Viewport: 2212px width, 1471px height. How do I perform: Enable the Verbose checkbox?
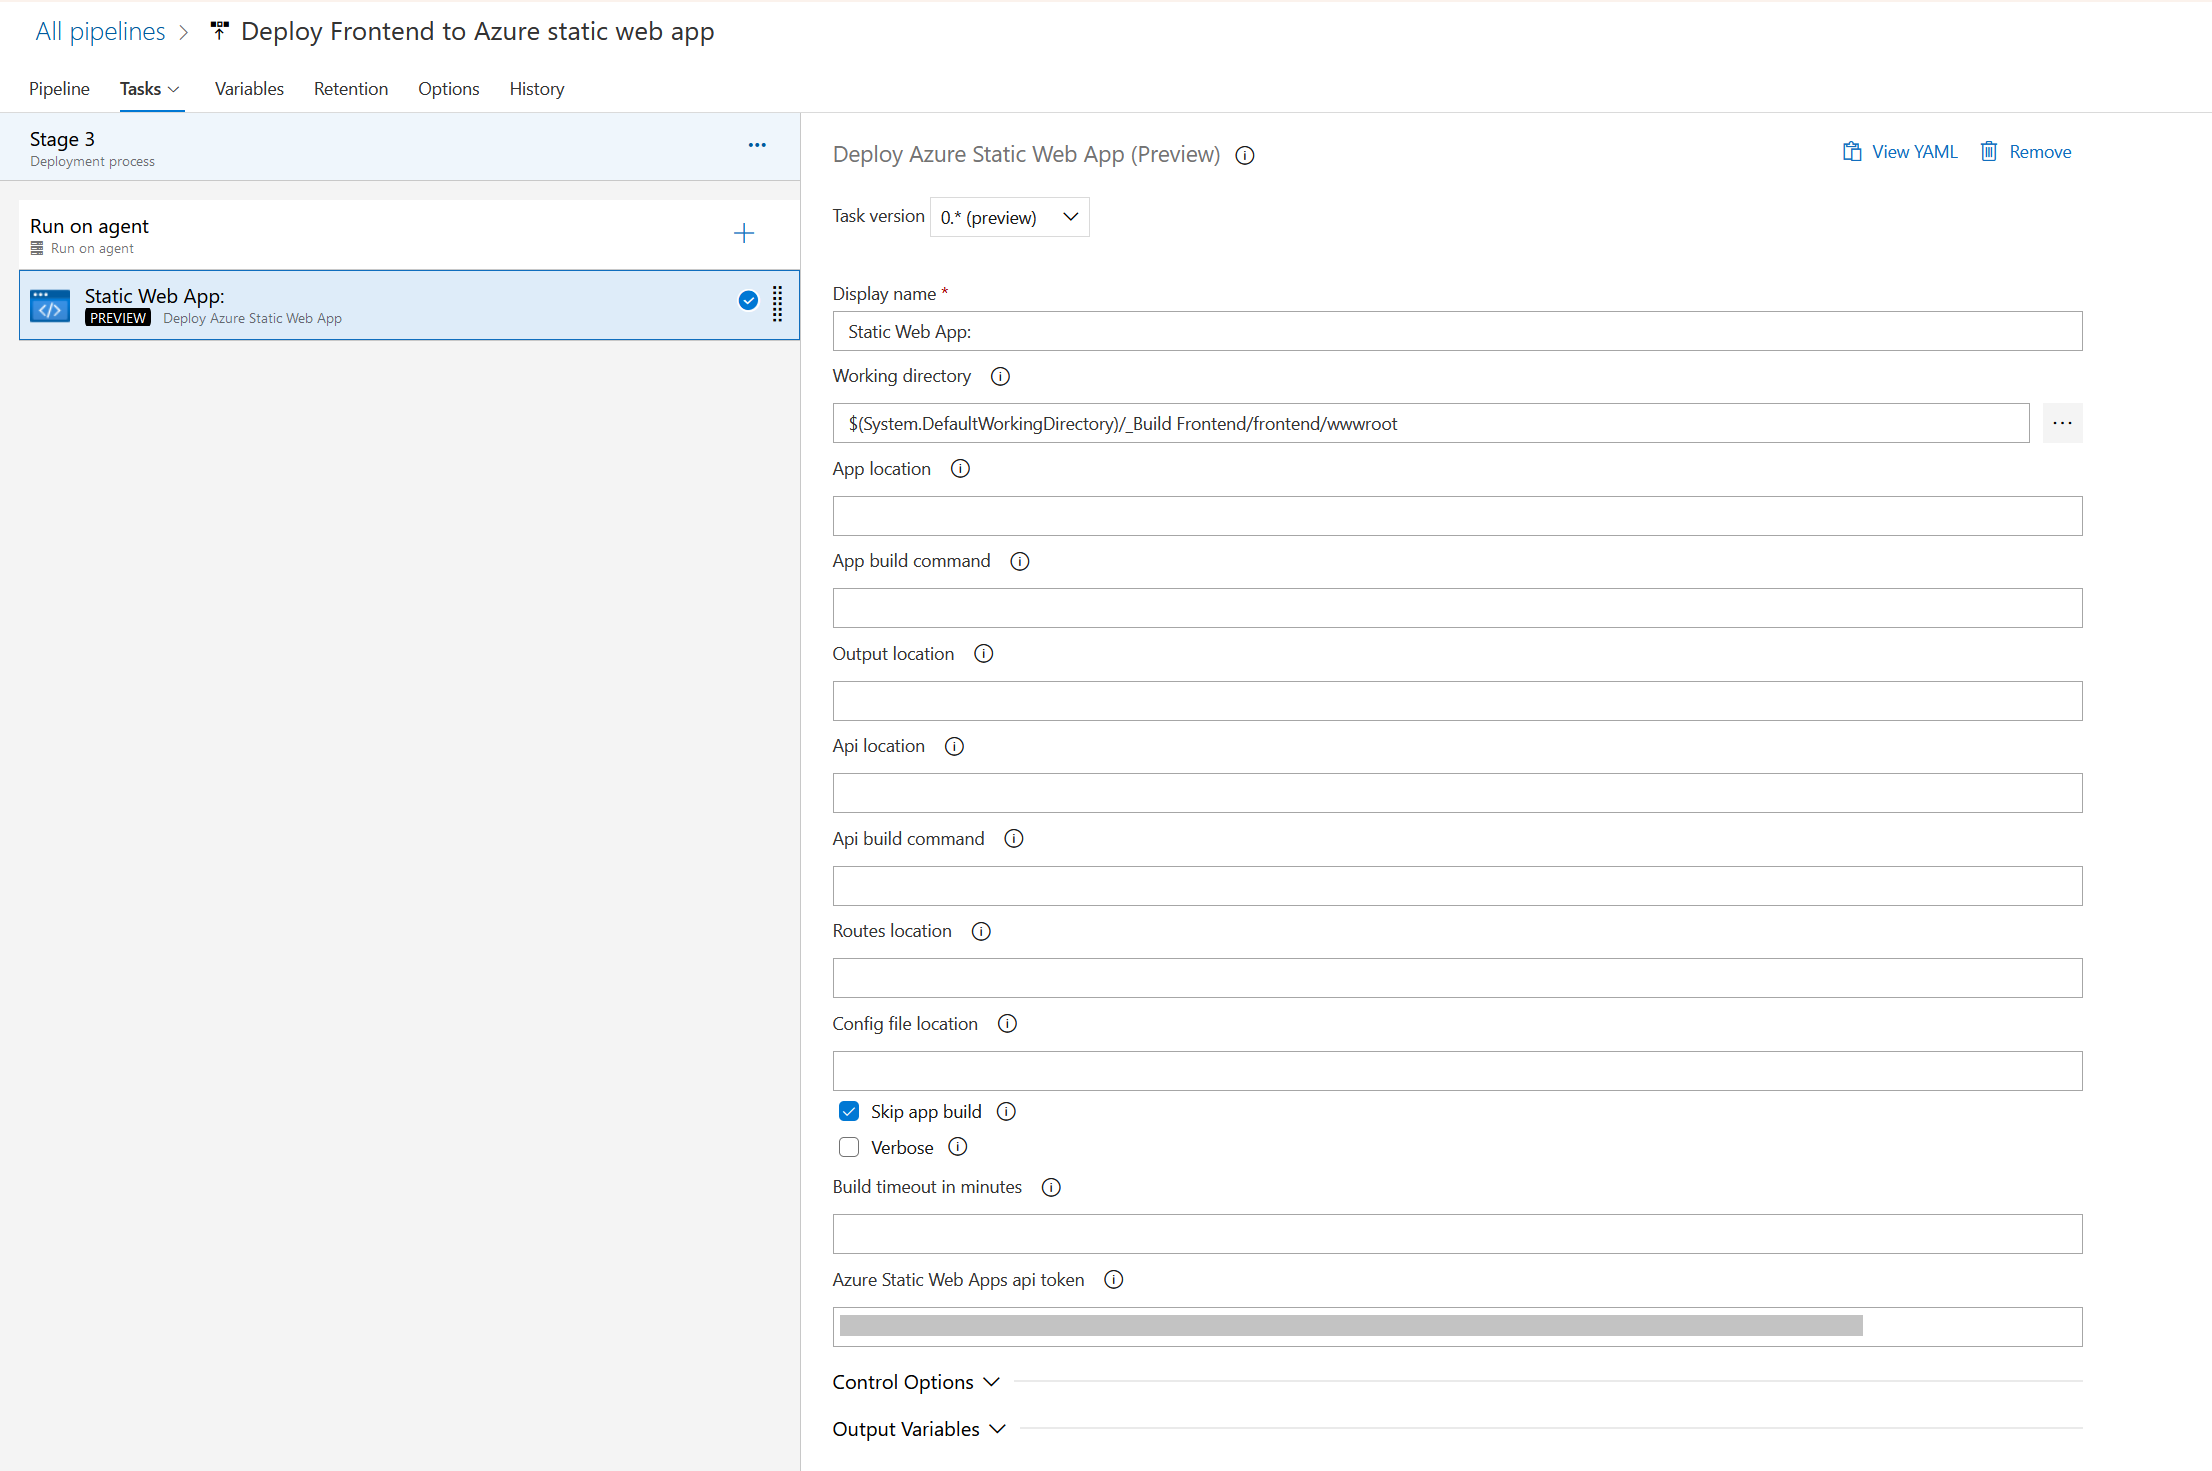(x=847, y=1148)
